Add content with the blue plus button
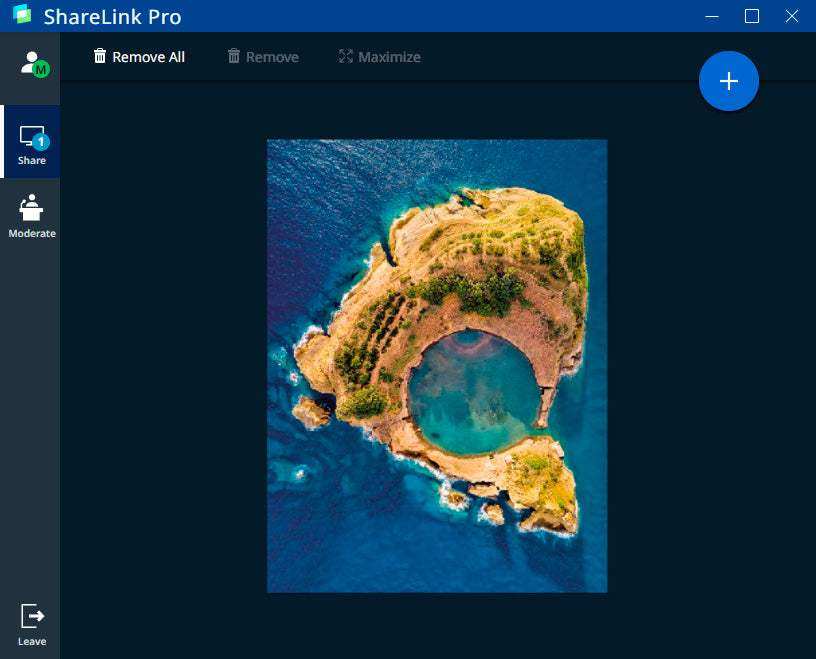The image size is (816, 659). [x=729, y=81]
